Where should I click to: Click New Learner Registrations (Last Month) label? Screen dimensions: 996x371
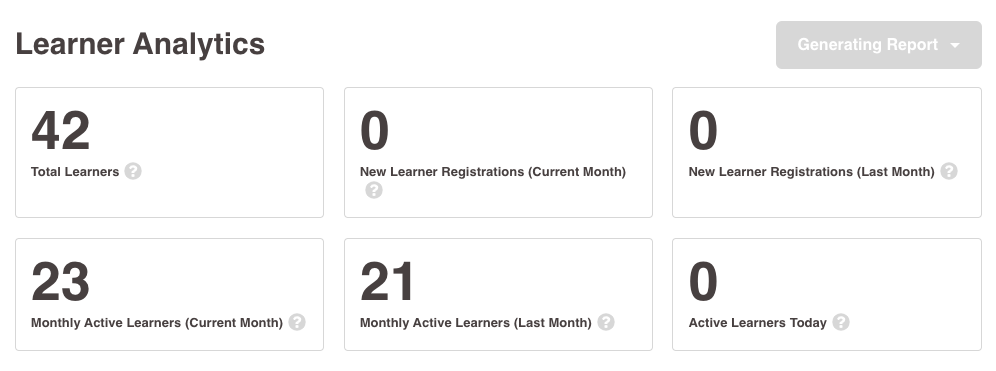click(812, 172)
